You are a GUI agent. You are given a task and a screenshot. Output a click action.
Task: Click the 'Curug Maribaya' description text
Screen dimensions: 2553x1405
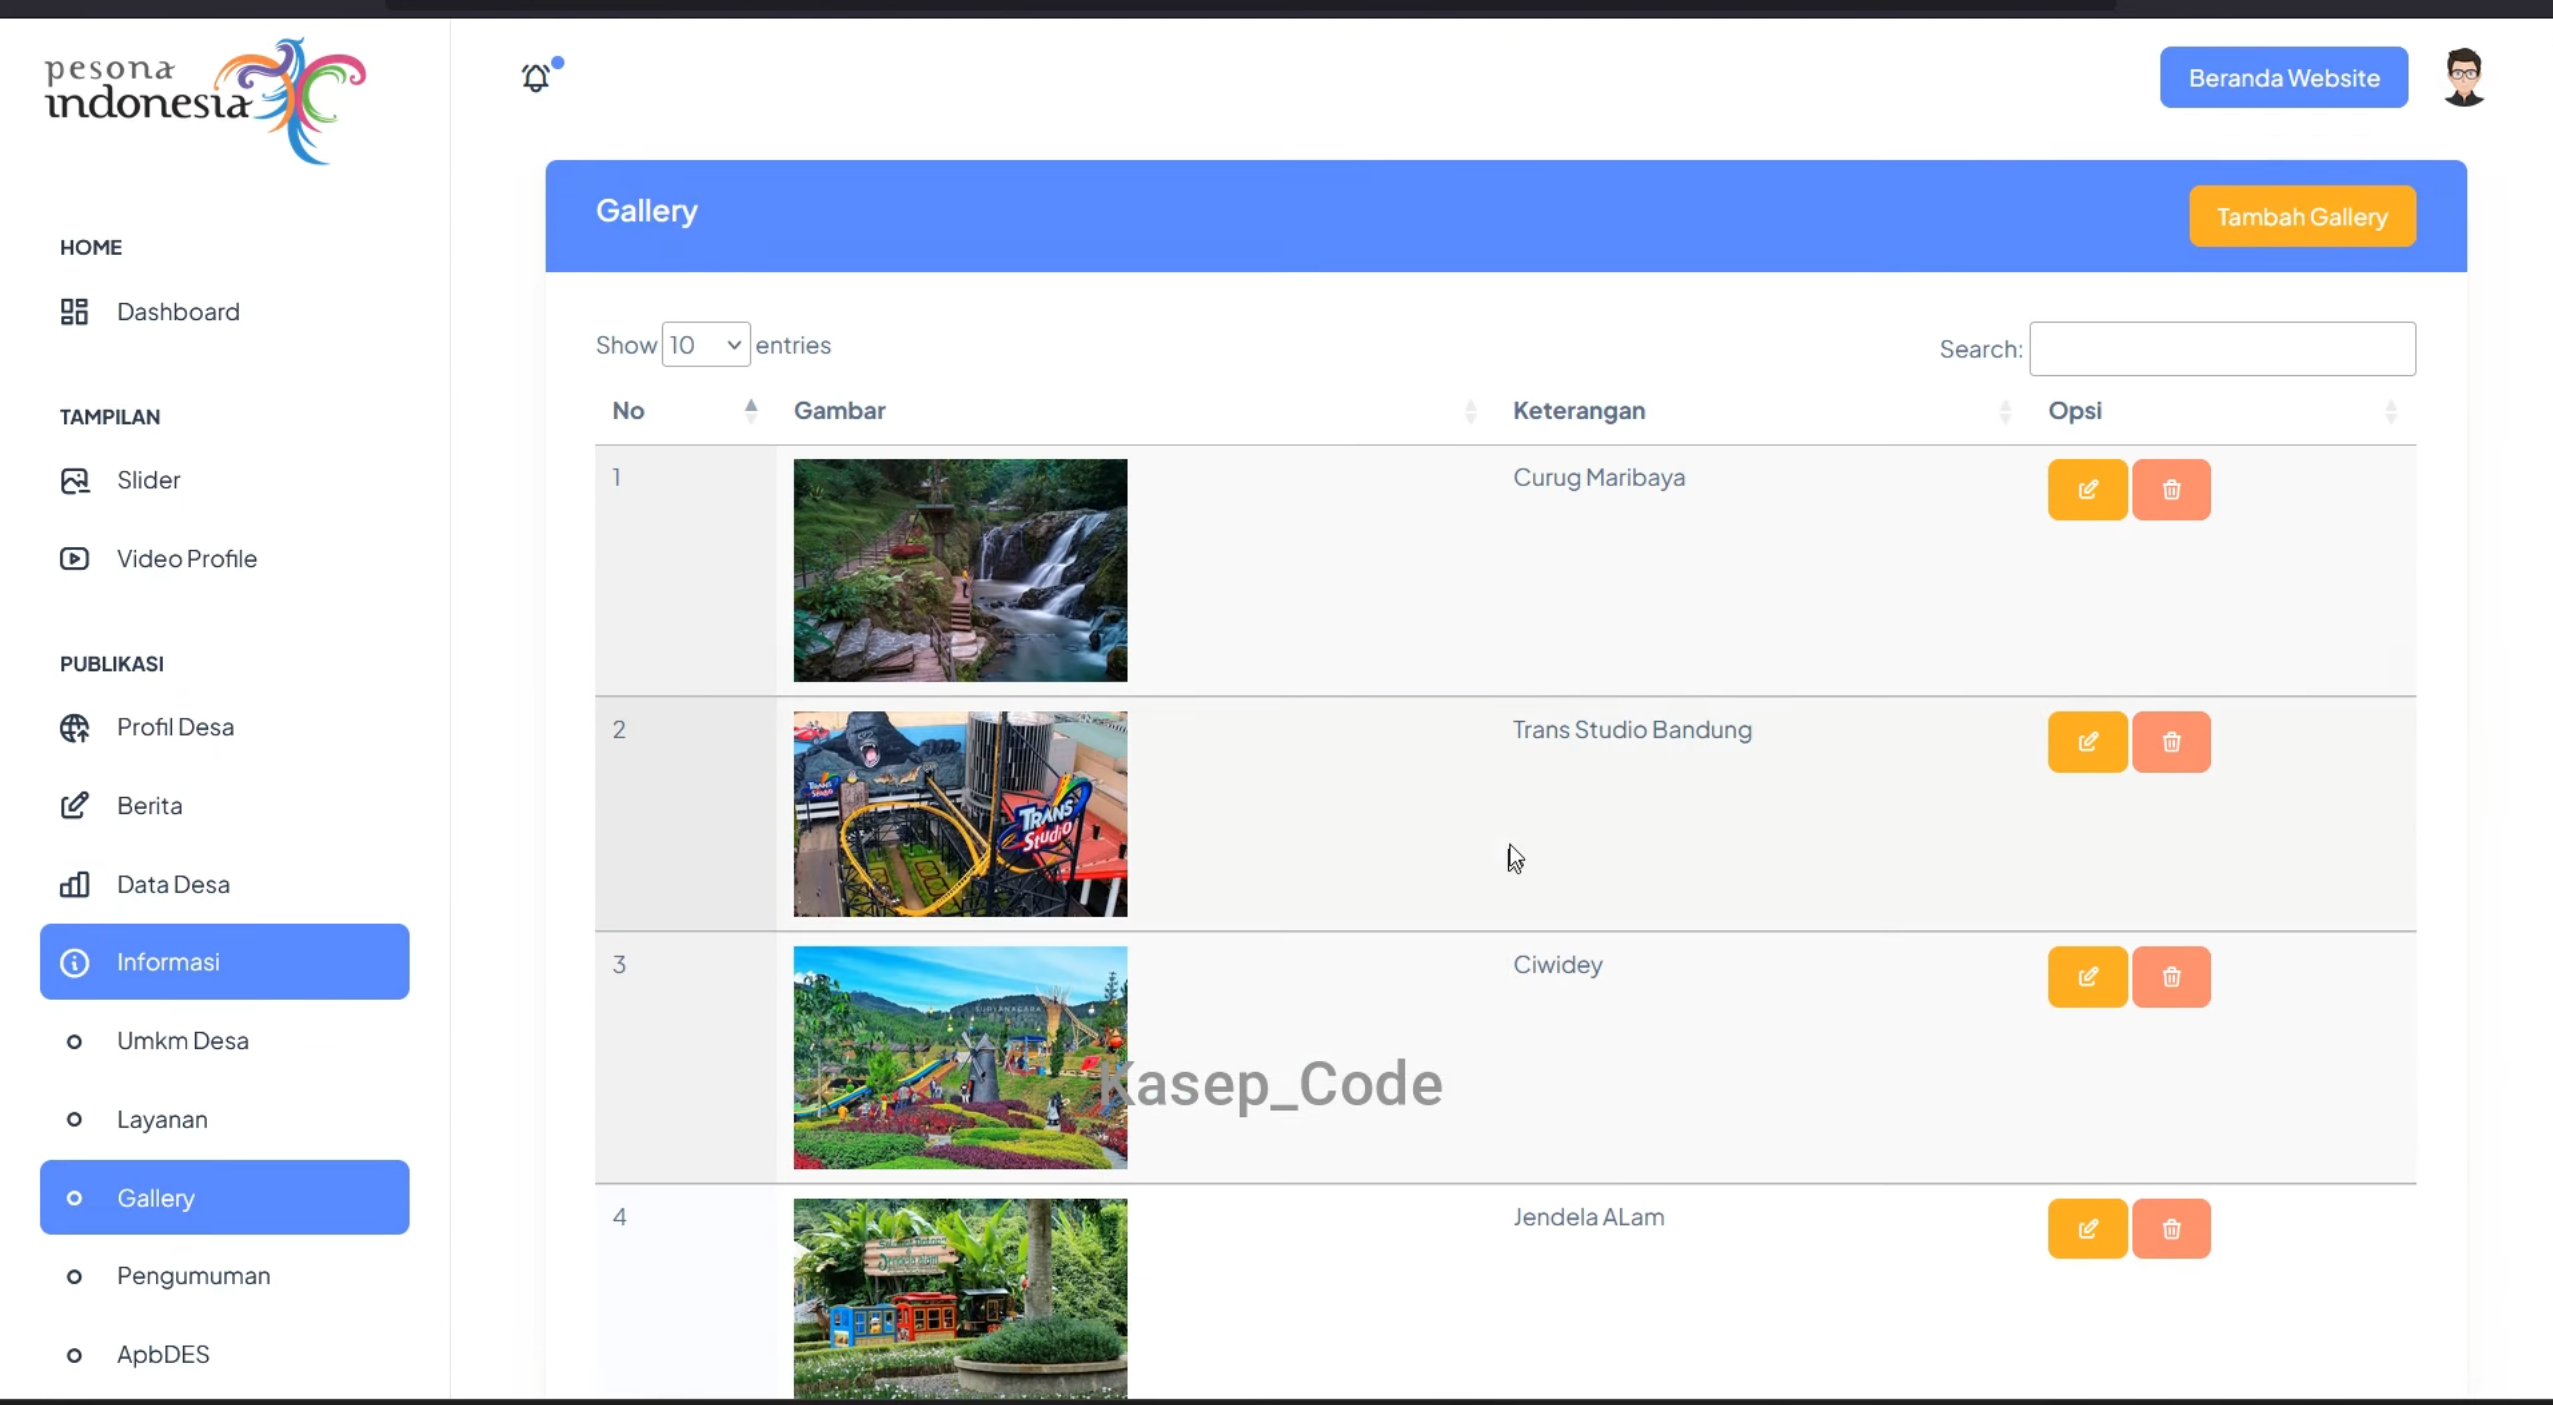(1598, 478)
